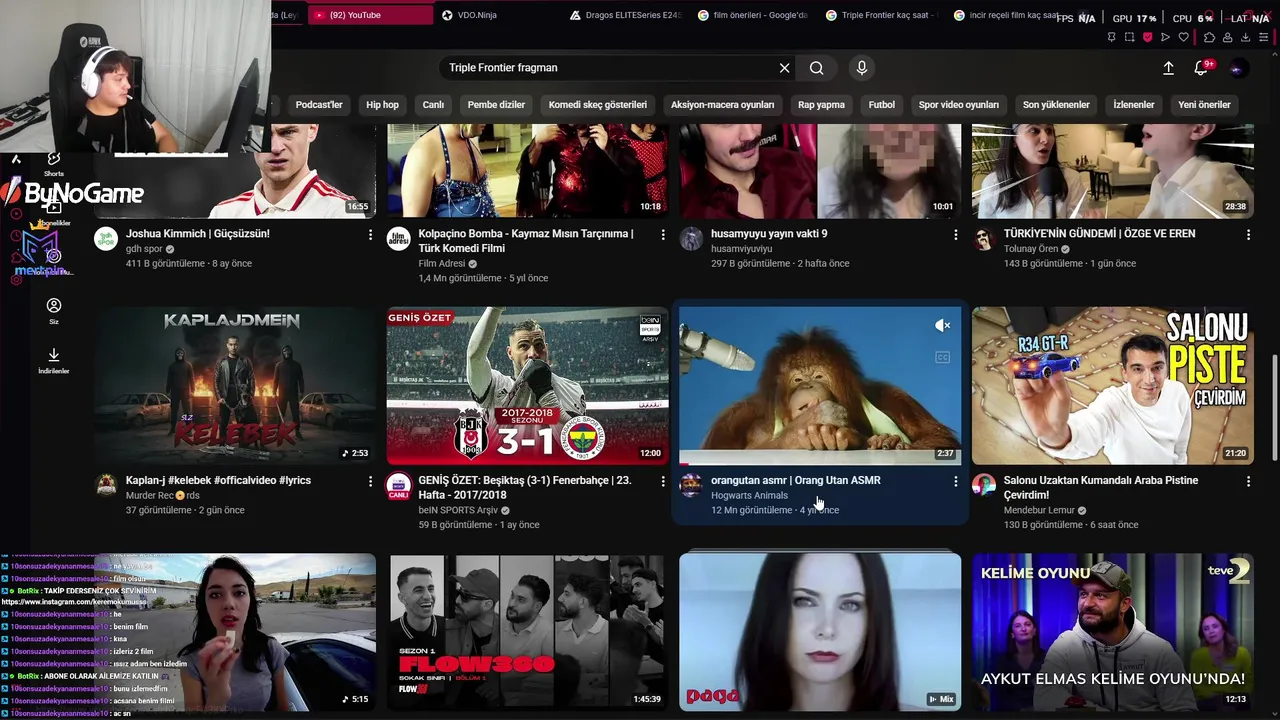Open Shorts in the YouTube sidebar
Viewport: 1280px width, 720px height.
(54, 163)
